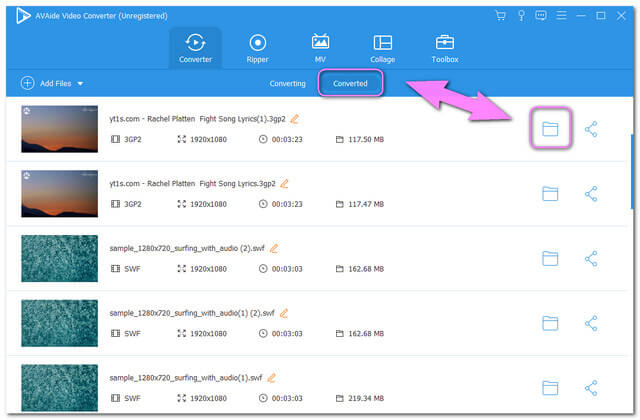This screenshot has width=640, height=420.
Task: Share the Fight Song Lyrics(1).3gp2 file
Action: point(591,129)
